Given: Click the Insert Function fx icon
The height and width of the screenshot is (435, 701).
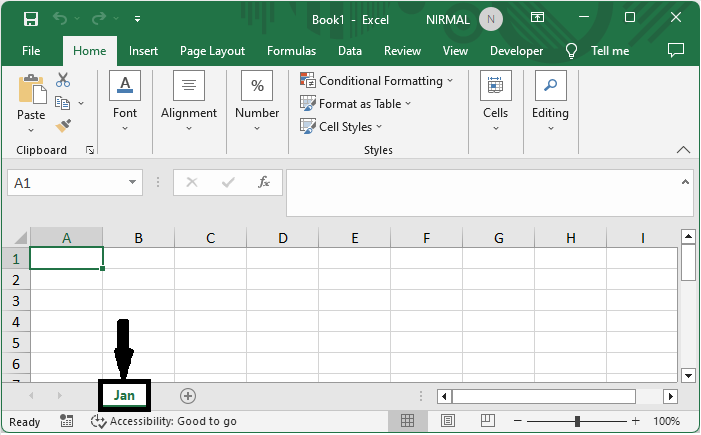Looking at the screenshot, I should click(x=264, y=183).
